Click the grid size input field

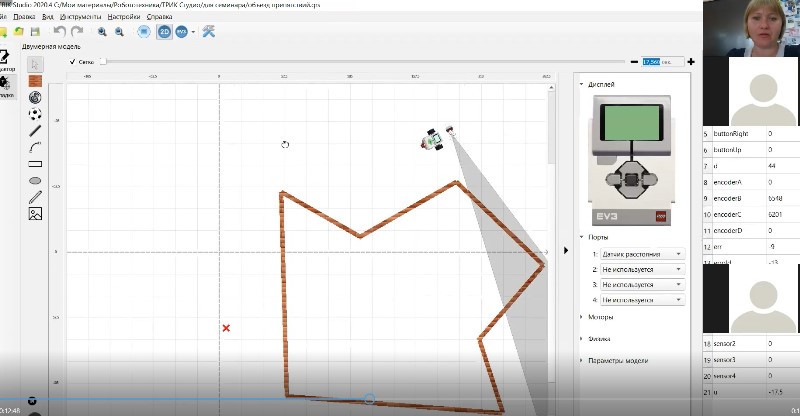point(662,61)
